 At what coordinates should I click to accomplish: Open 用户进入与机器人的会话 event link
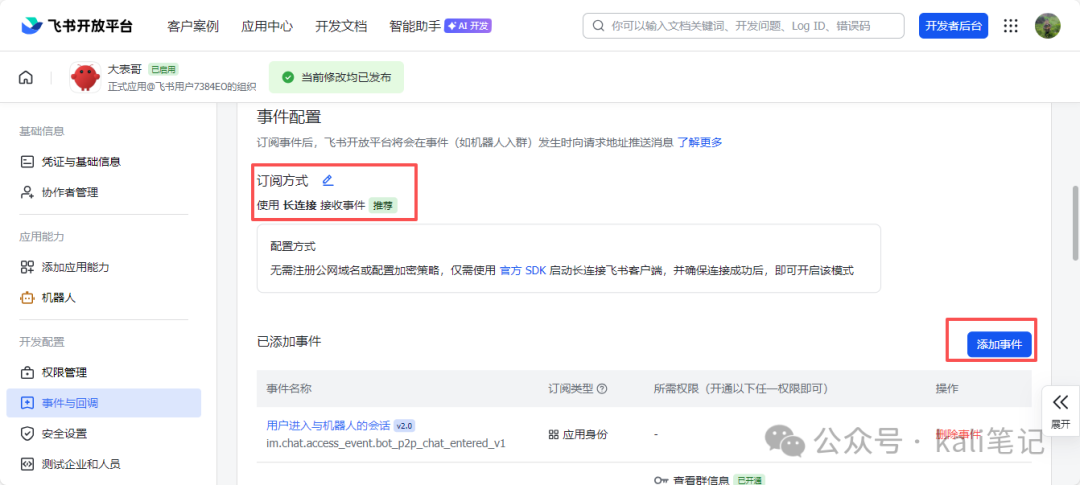(329, 425)
